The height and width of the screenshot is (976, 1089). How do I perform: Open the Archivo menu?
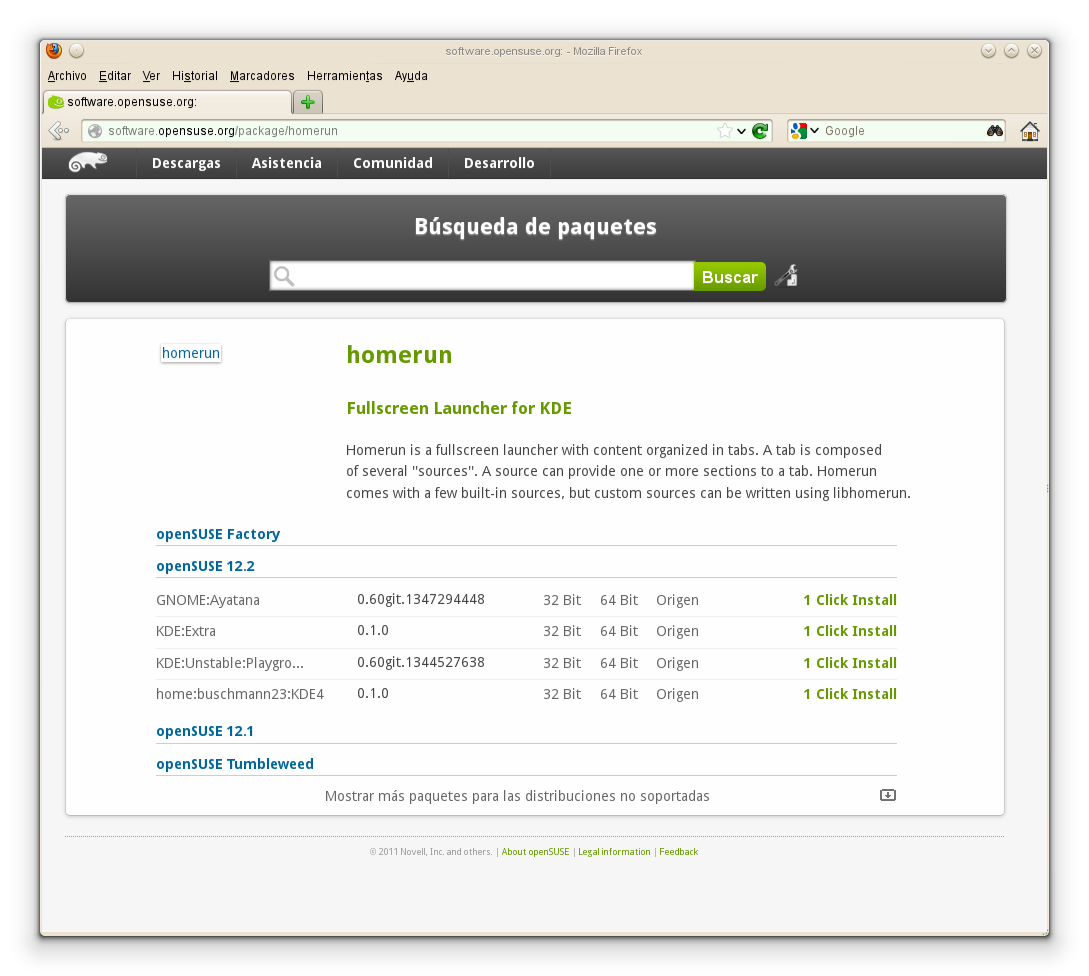click(67, 76)
